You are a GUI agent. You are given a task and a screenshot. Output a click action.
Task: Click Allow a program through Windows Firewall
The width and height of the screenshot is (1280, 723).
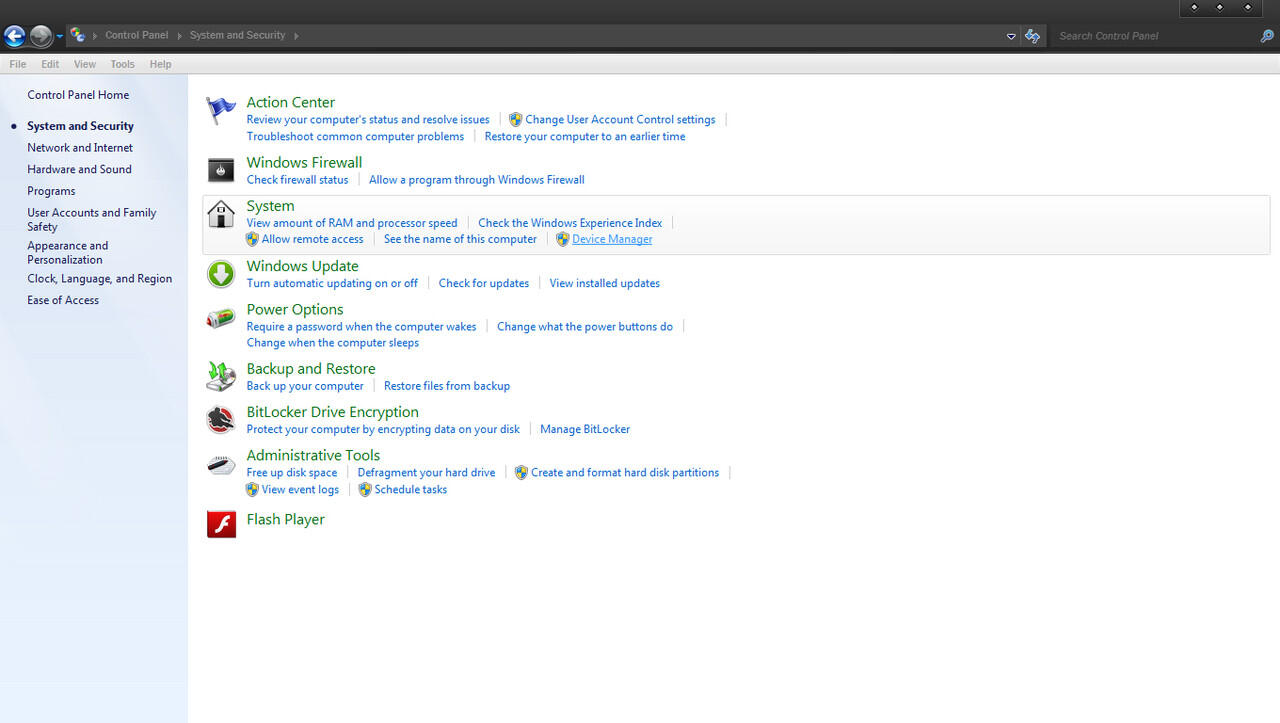(x=477, y=180)
